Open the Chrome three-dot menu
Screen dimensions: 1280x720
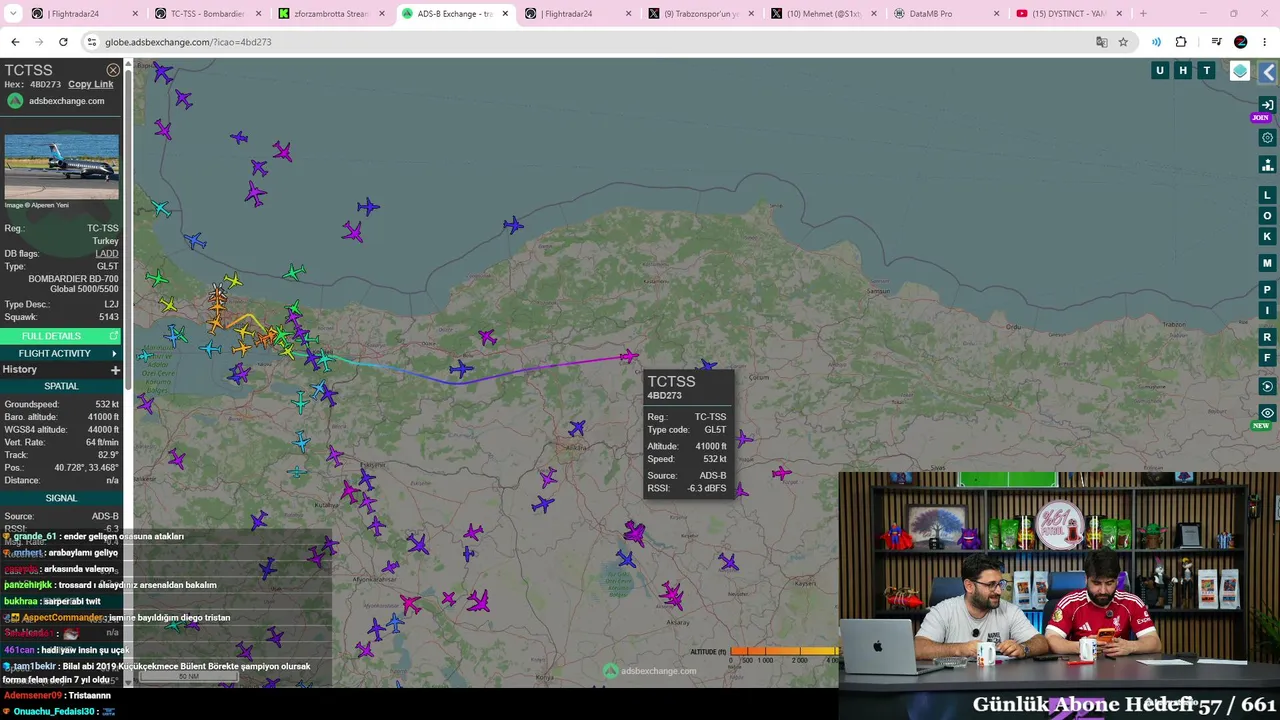pos(1265,42)
